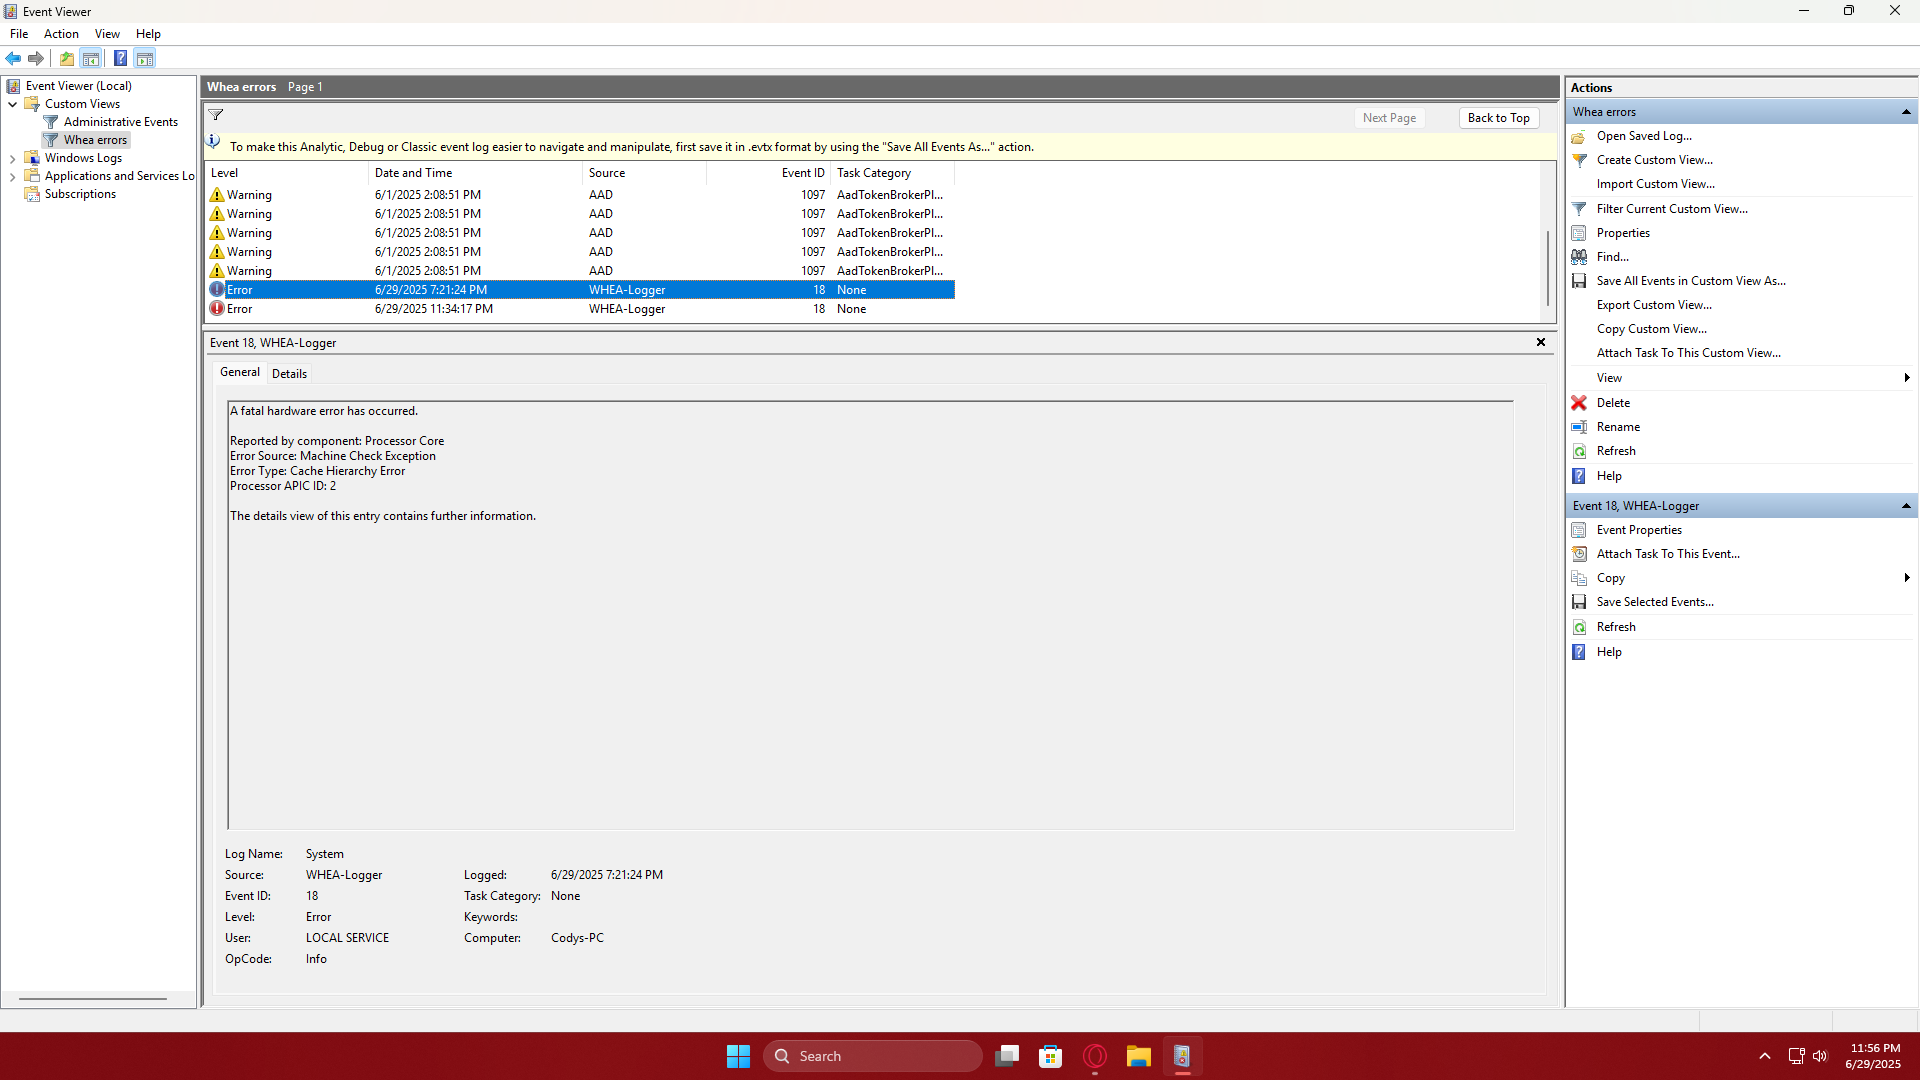Select Administrative Events in tree

[121, 122]
